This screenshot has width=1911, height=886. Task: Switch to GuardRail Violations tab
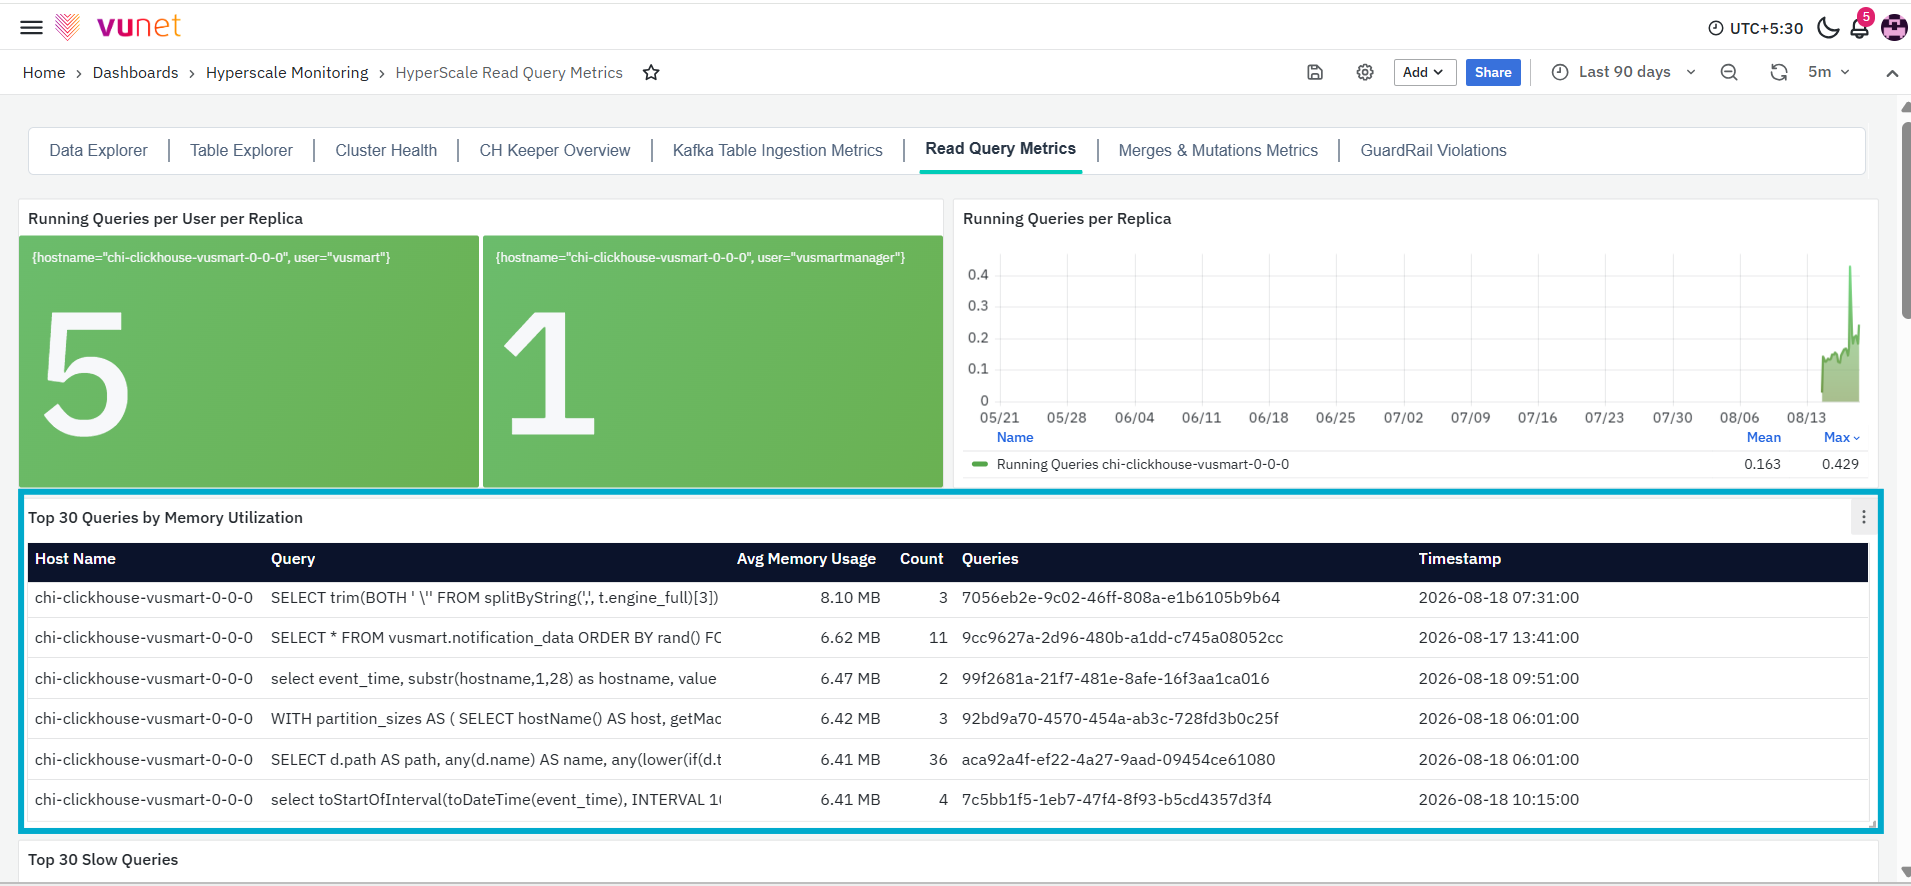pyautogui.click(x=1433, y=150)
